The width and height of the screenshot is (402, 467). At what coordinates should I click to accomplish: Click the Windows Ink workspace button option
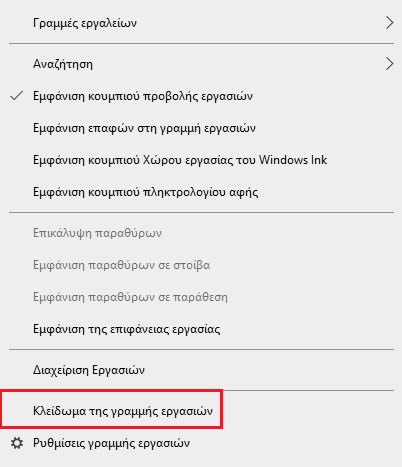[x=201, y=160]
